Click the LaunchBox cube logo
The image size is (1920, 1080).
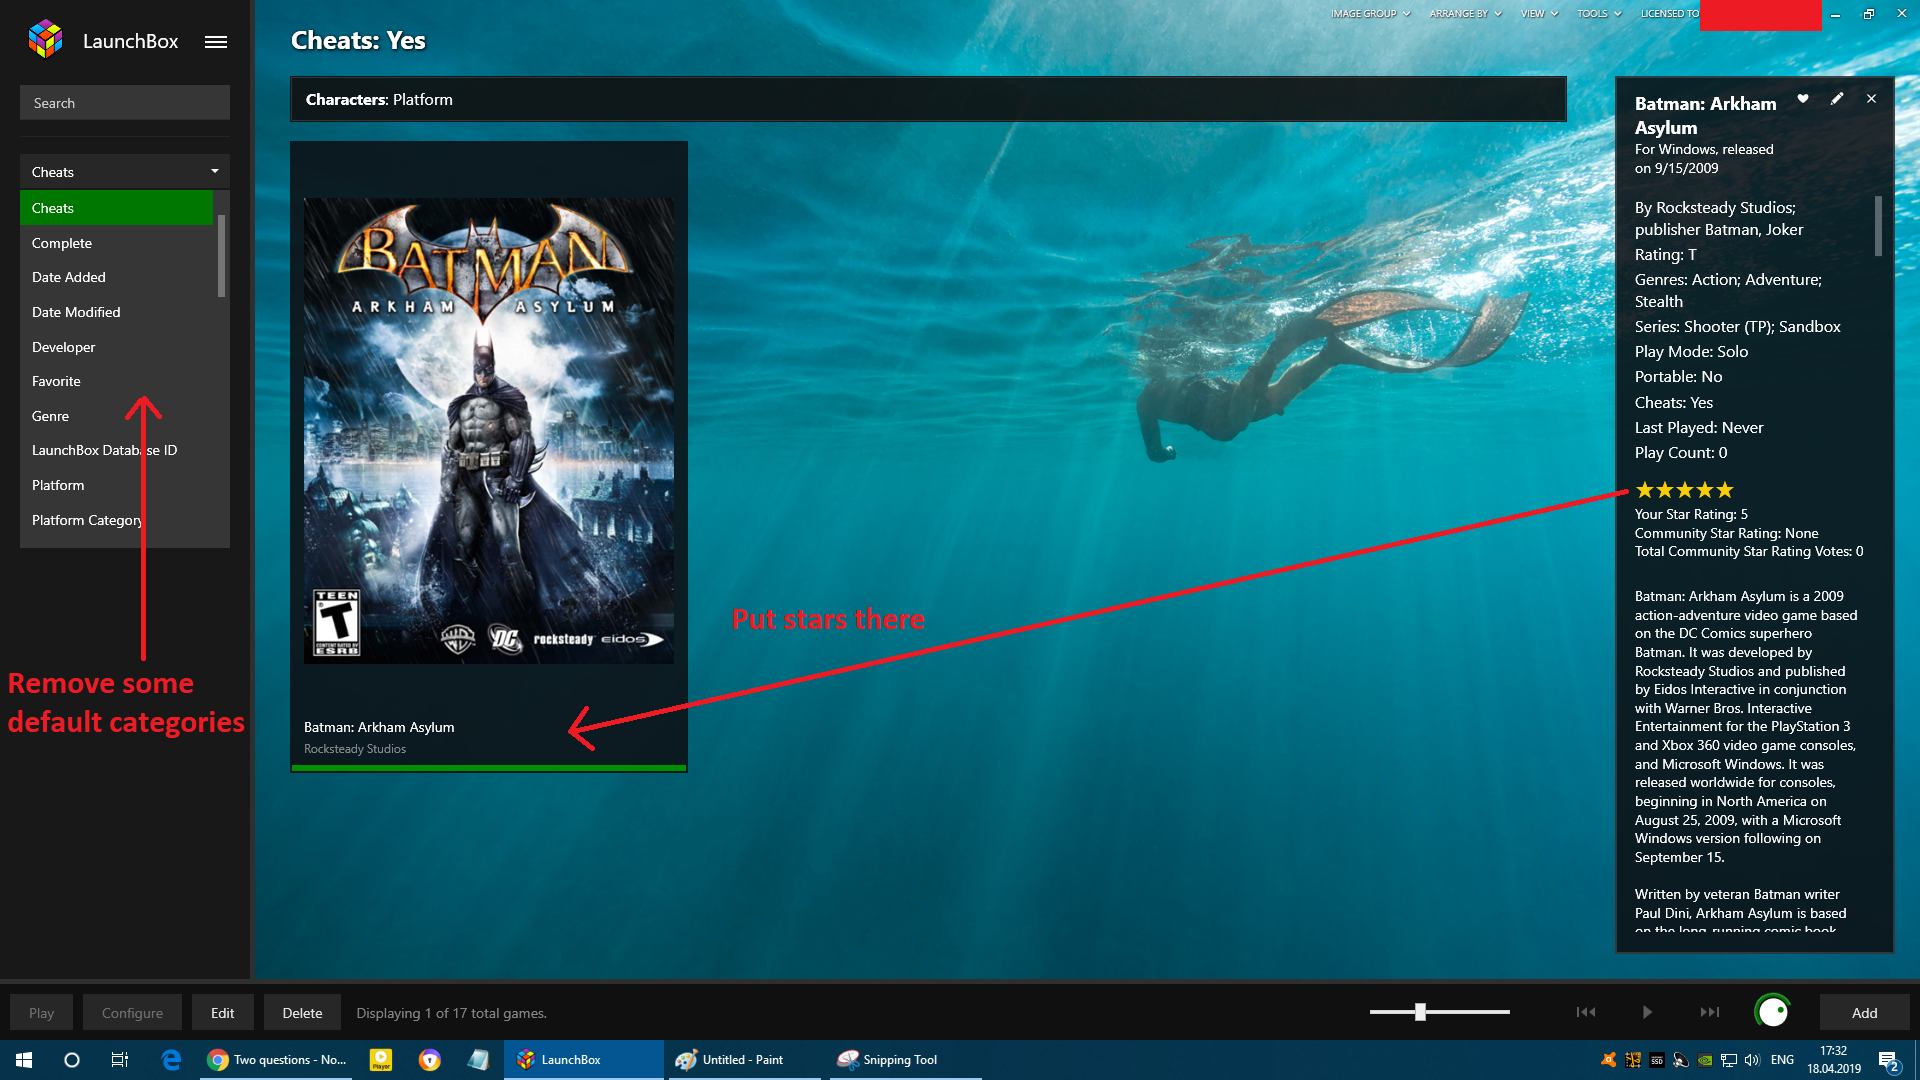click(46, 40)
